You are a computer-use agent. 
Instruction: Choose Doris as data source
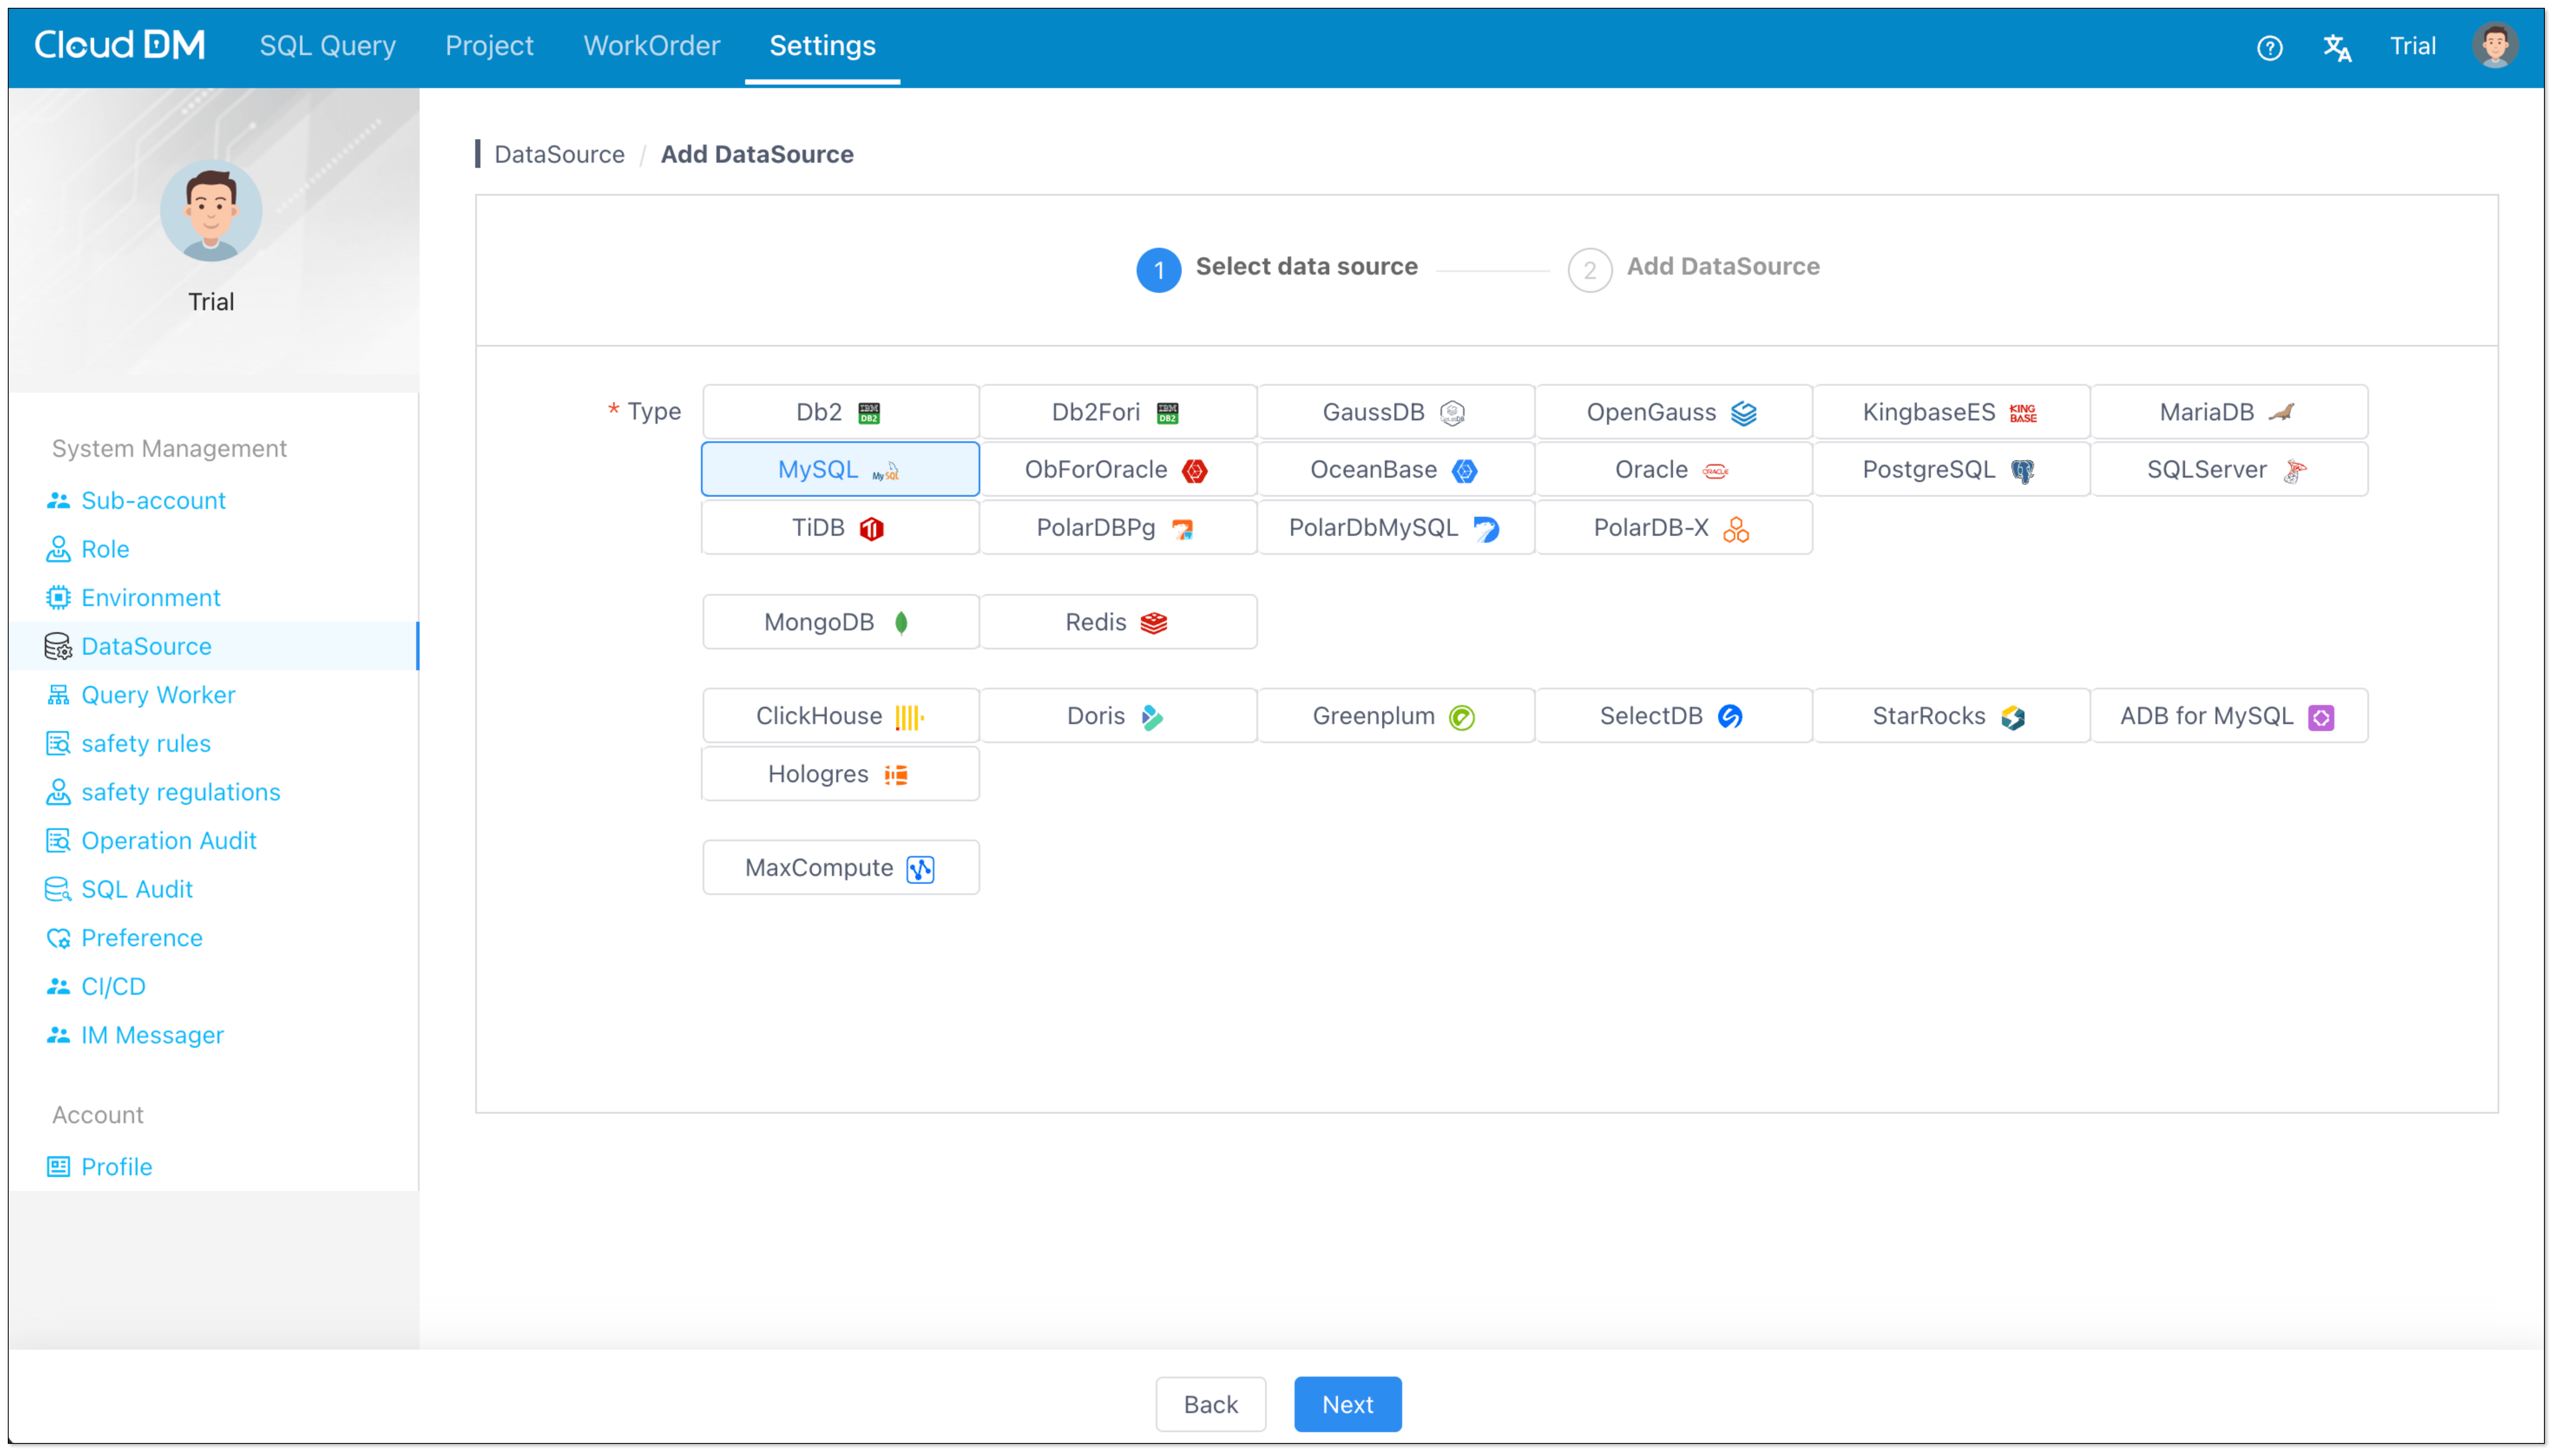[x=1118, y=716]
